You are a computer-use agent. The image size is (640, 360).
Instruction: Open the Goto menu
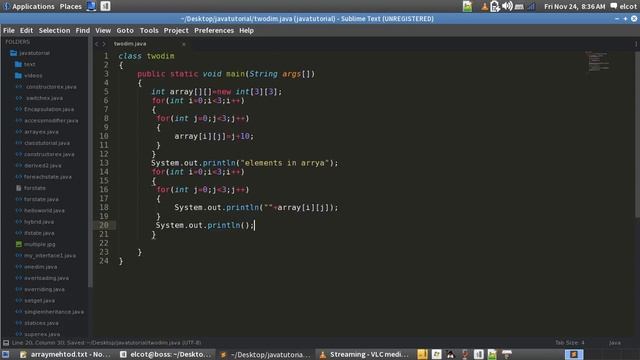(125, 31)
